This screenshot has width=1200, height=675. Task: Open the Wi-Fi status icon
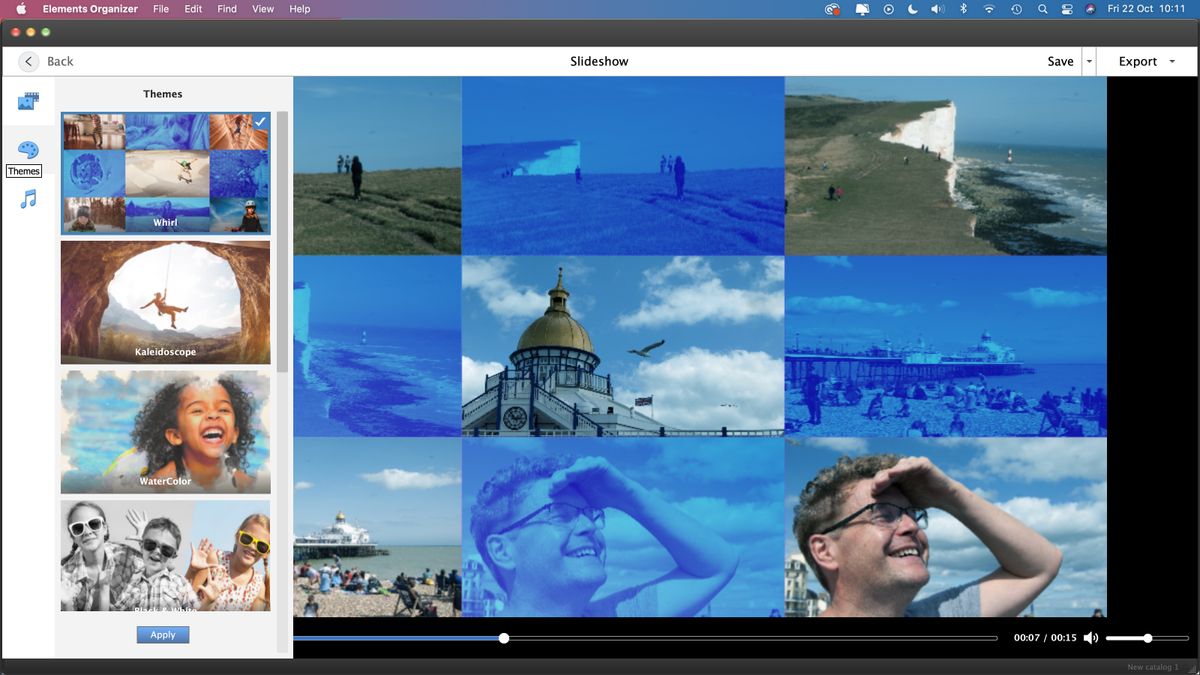coord(988,9)
